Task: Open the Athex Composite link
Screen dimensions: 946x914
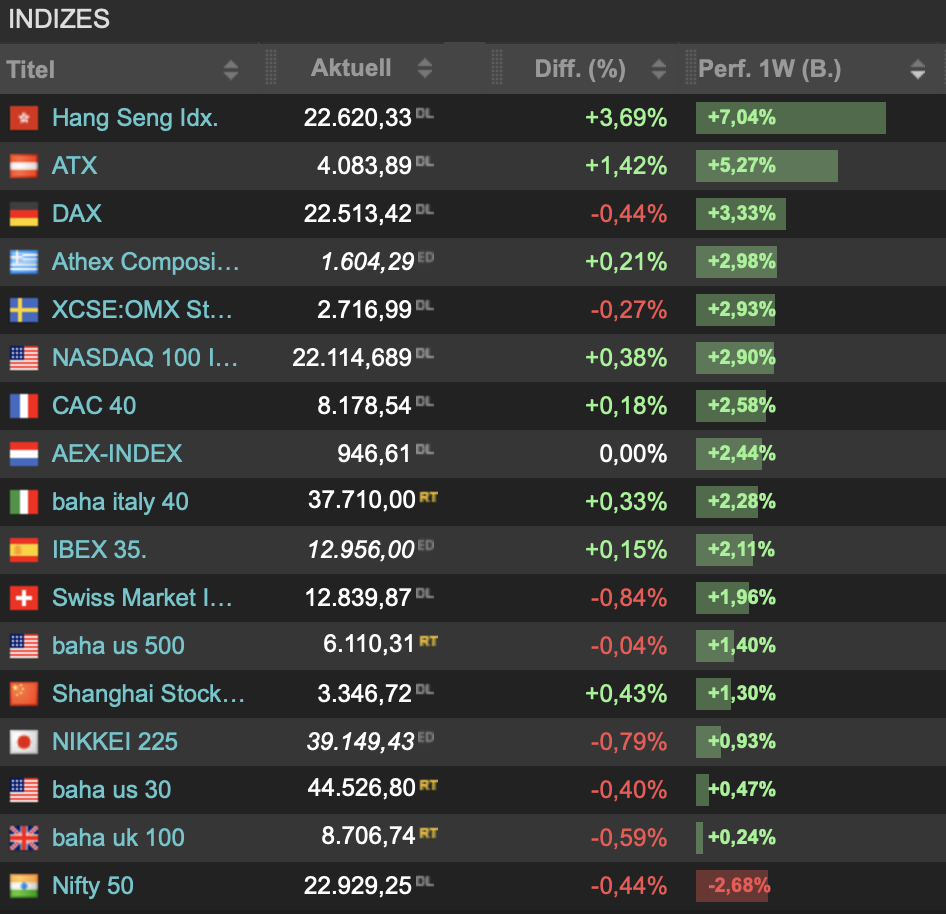Action: (145, 262)
